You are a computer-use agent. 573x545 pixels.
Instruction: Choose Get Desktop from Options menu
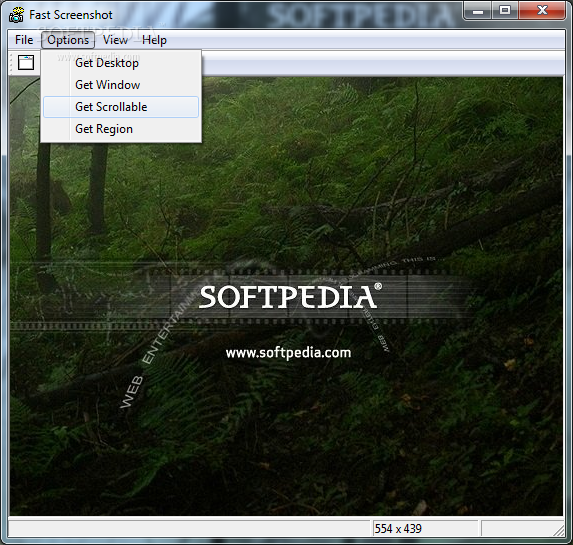[121, 63]
